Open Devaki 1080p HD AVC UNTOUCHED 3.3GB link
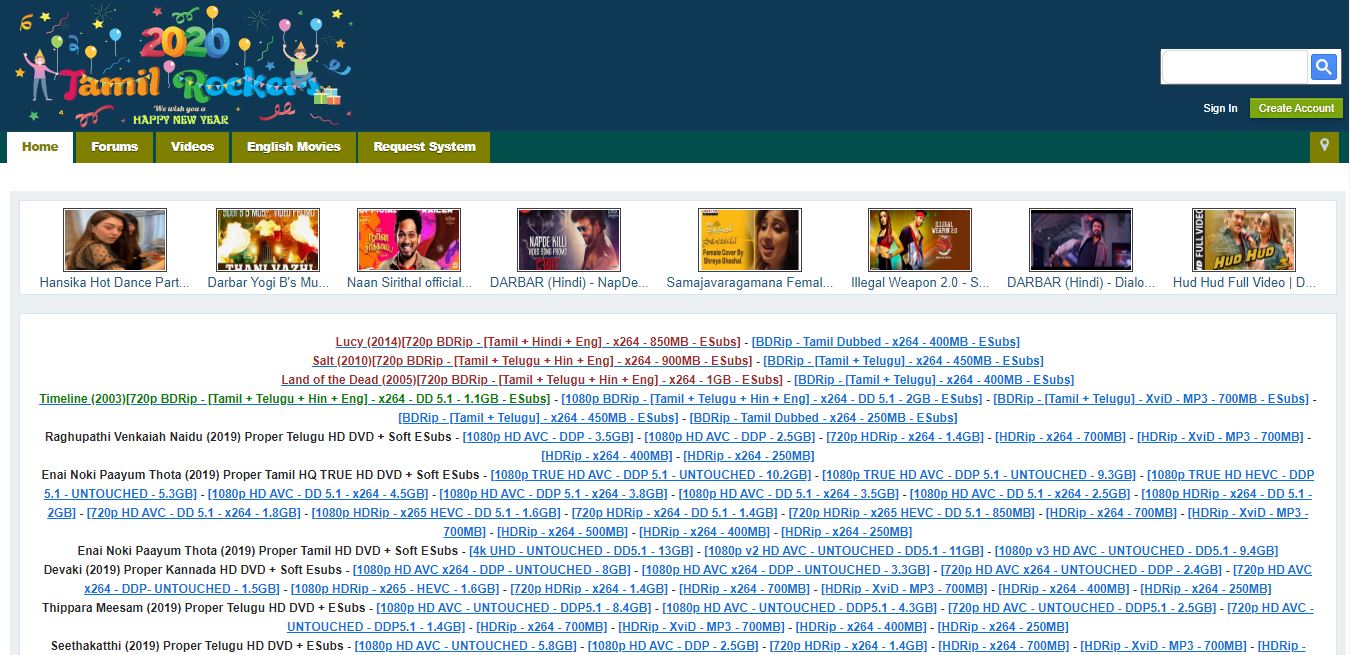This screenshot has width=1350, height=655. 786,570
